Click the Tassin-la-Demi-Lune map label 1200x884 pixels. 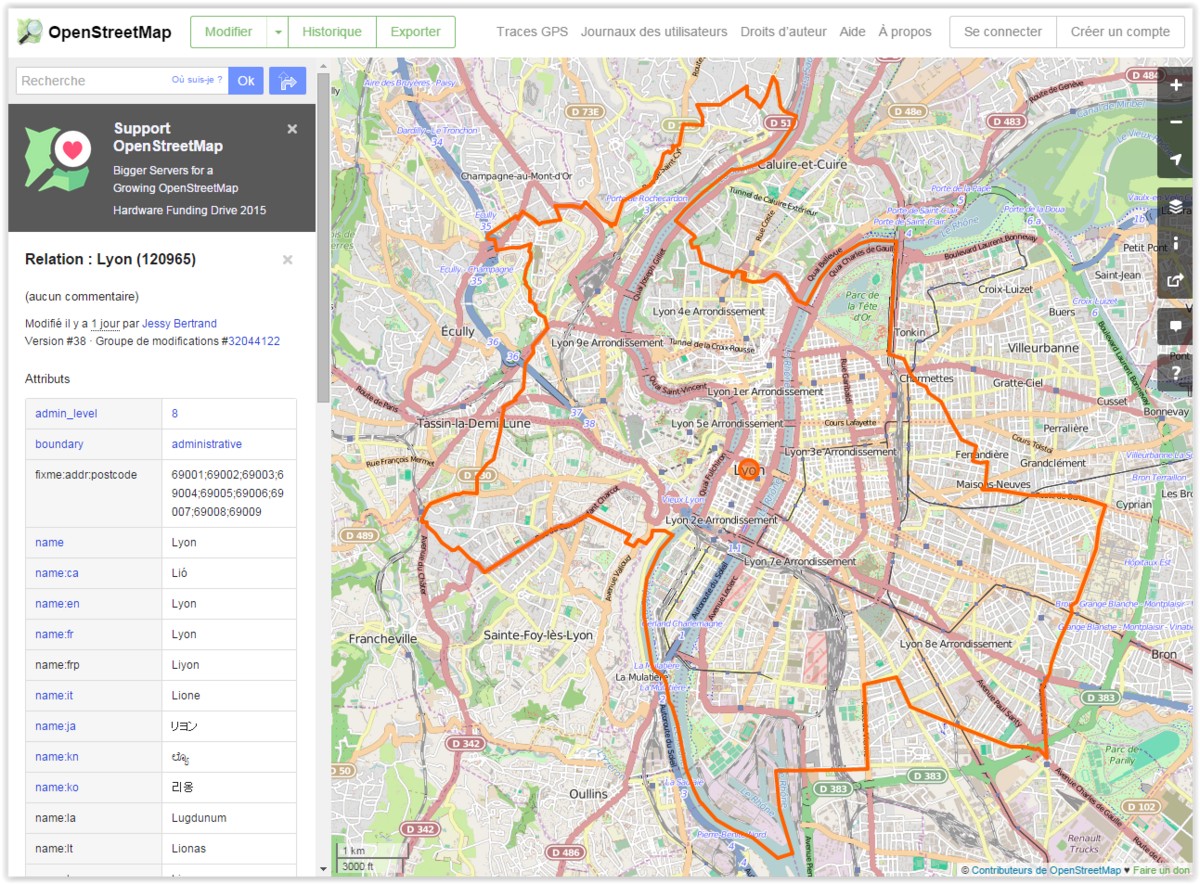(x=475, y=423)
